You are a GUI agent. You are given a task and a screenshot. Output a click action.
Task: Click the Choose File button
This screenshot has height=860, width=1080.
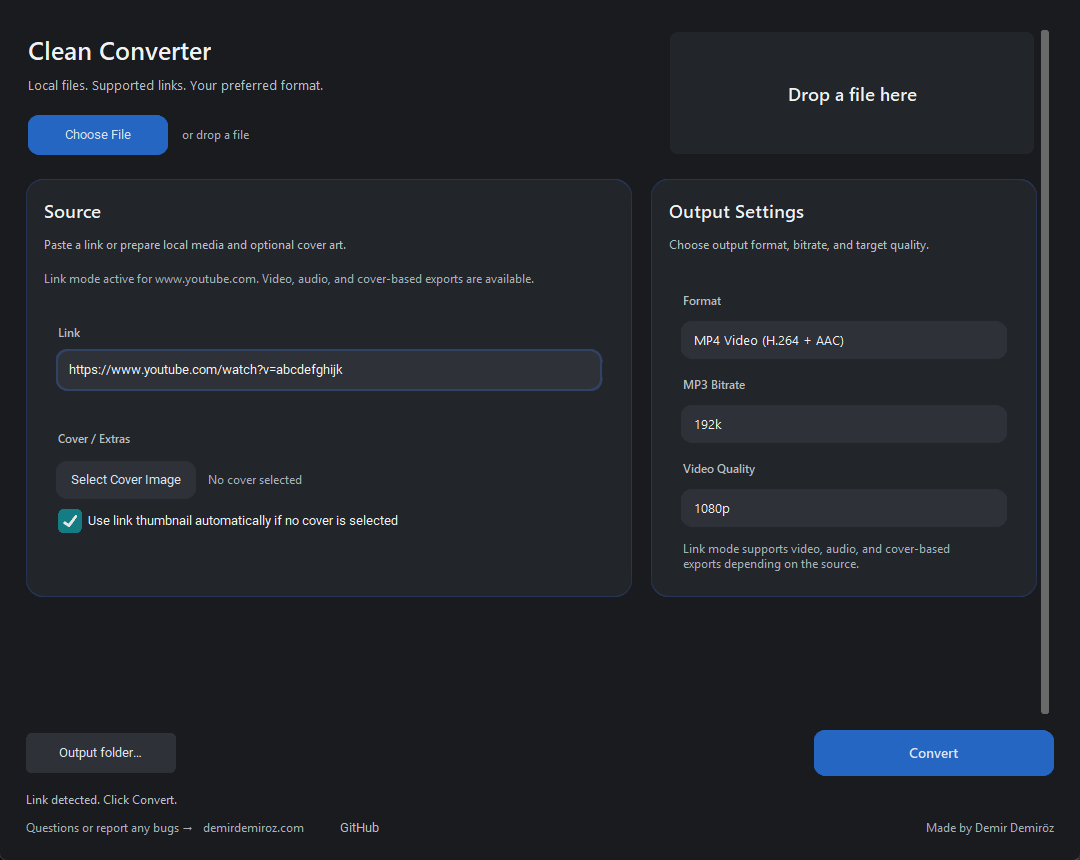98,135
